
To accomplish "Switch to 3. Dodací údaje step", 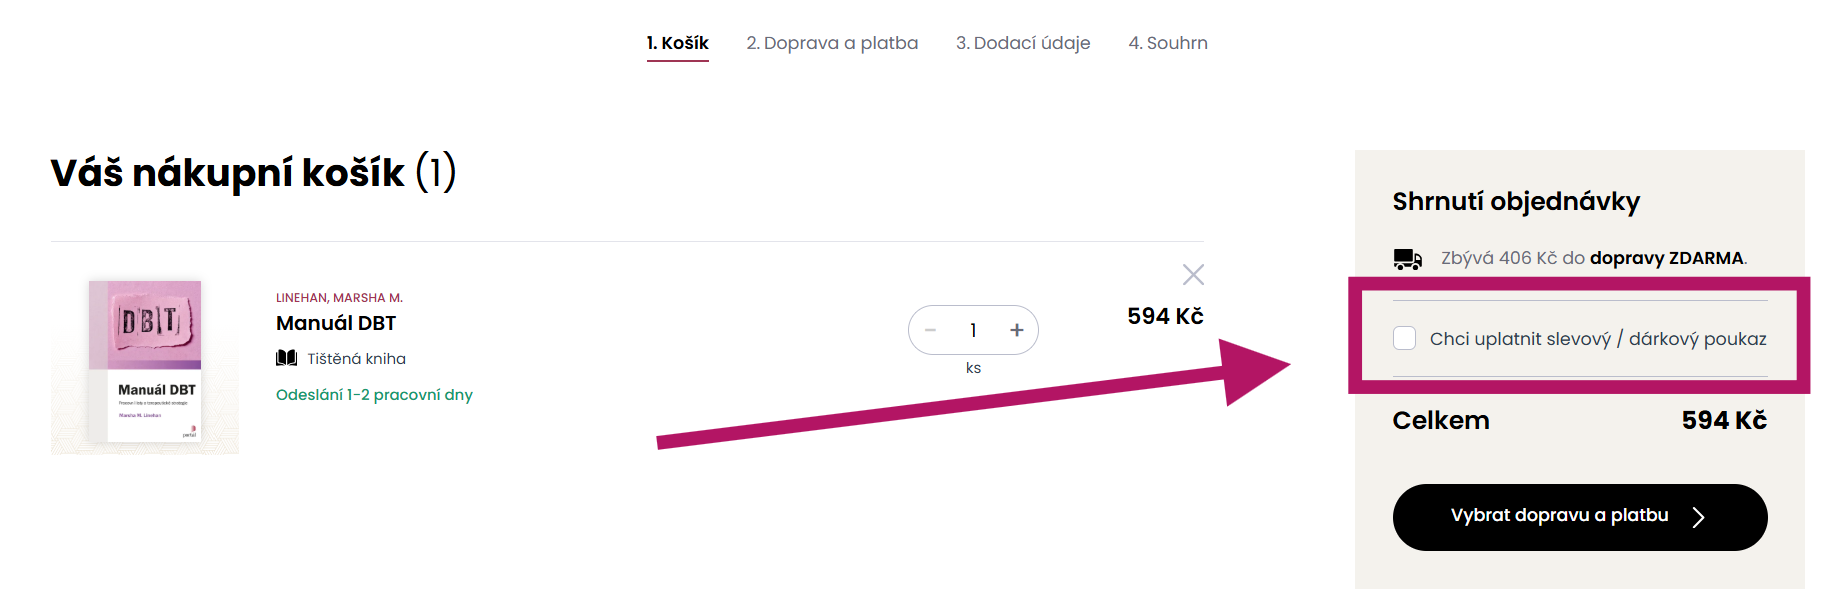I will tap(1022, 43).
